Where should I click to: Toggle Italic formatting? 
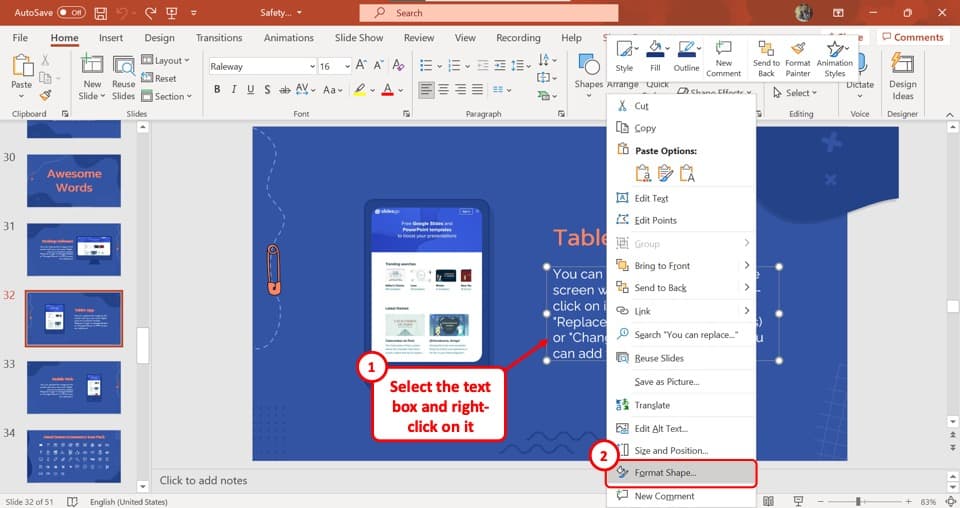pyautogui.click(x=233, y=89)
